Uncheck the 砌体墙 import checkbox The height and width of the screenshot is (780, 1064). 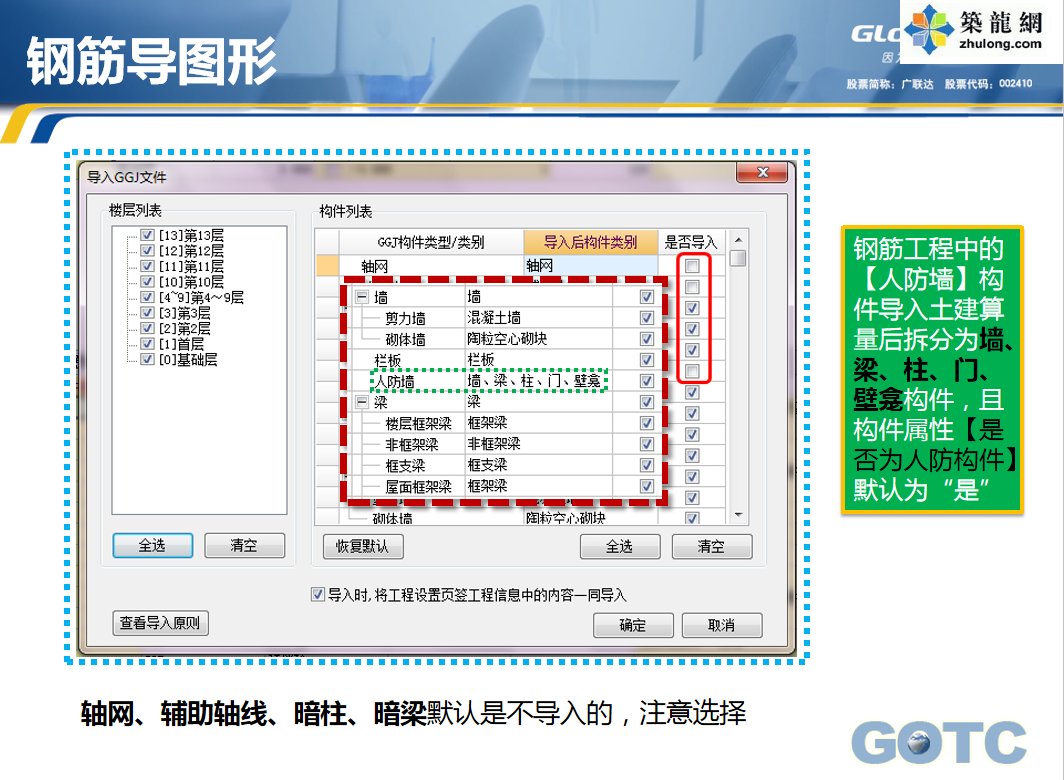click(646, 339)
